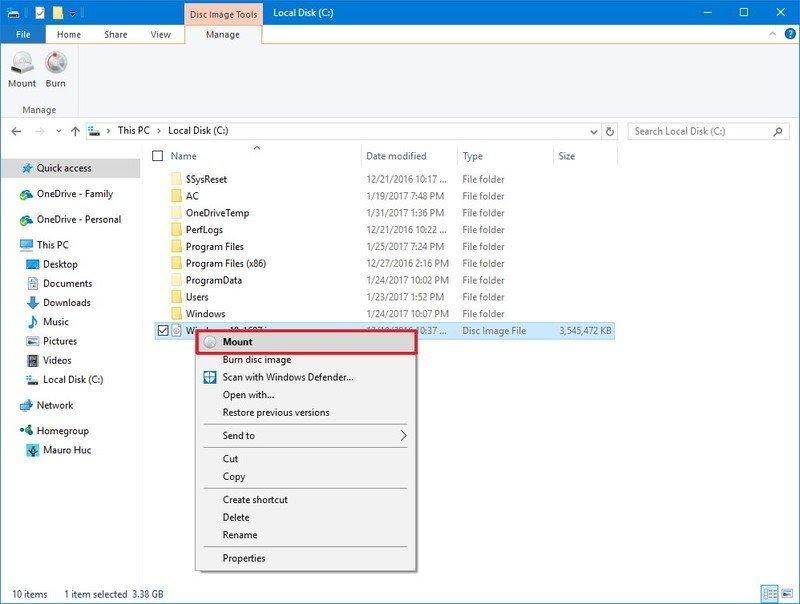The image size is (800, 604).
Task: Go up one folder with Up arrow
Action: (75, 131)
